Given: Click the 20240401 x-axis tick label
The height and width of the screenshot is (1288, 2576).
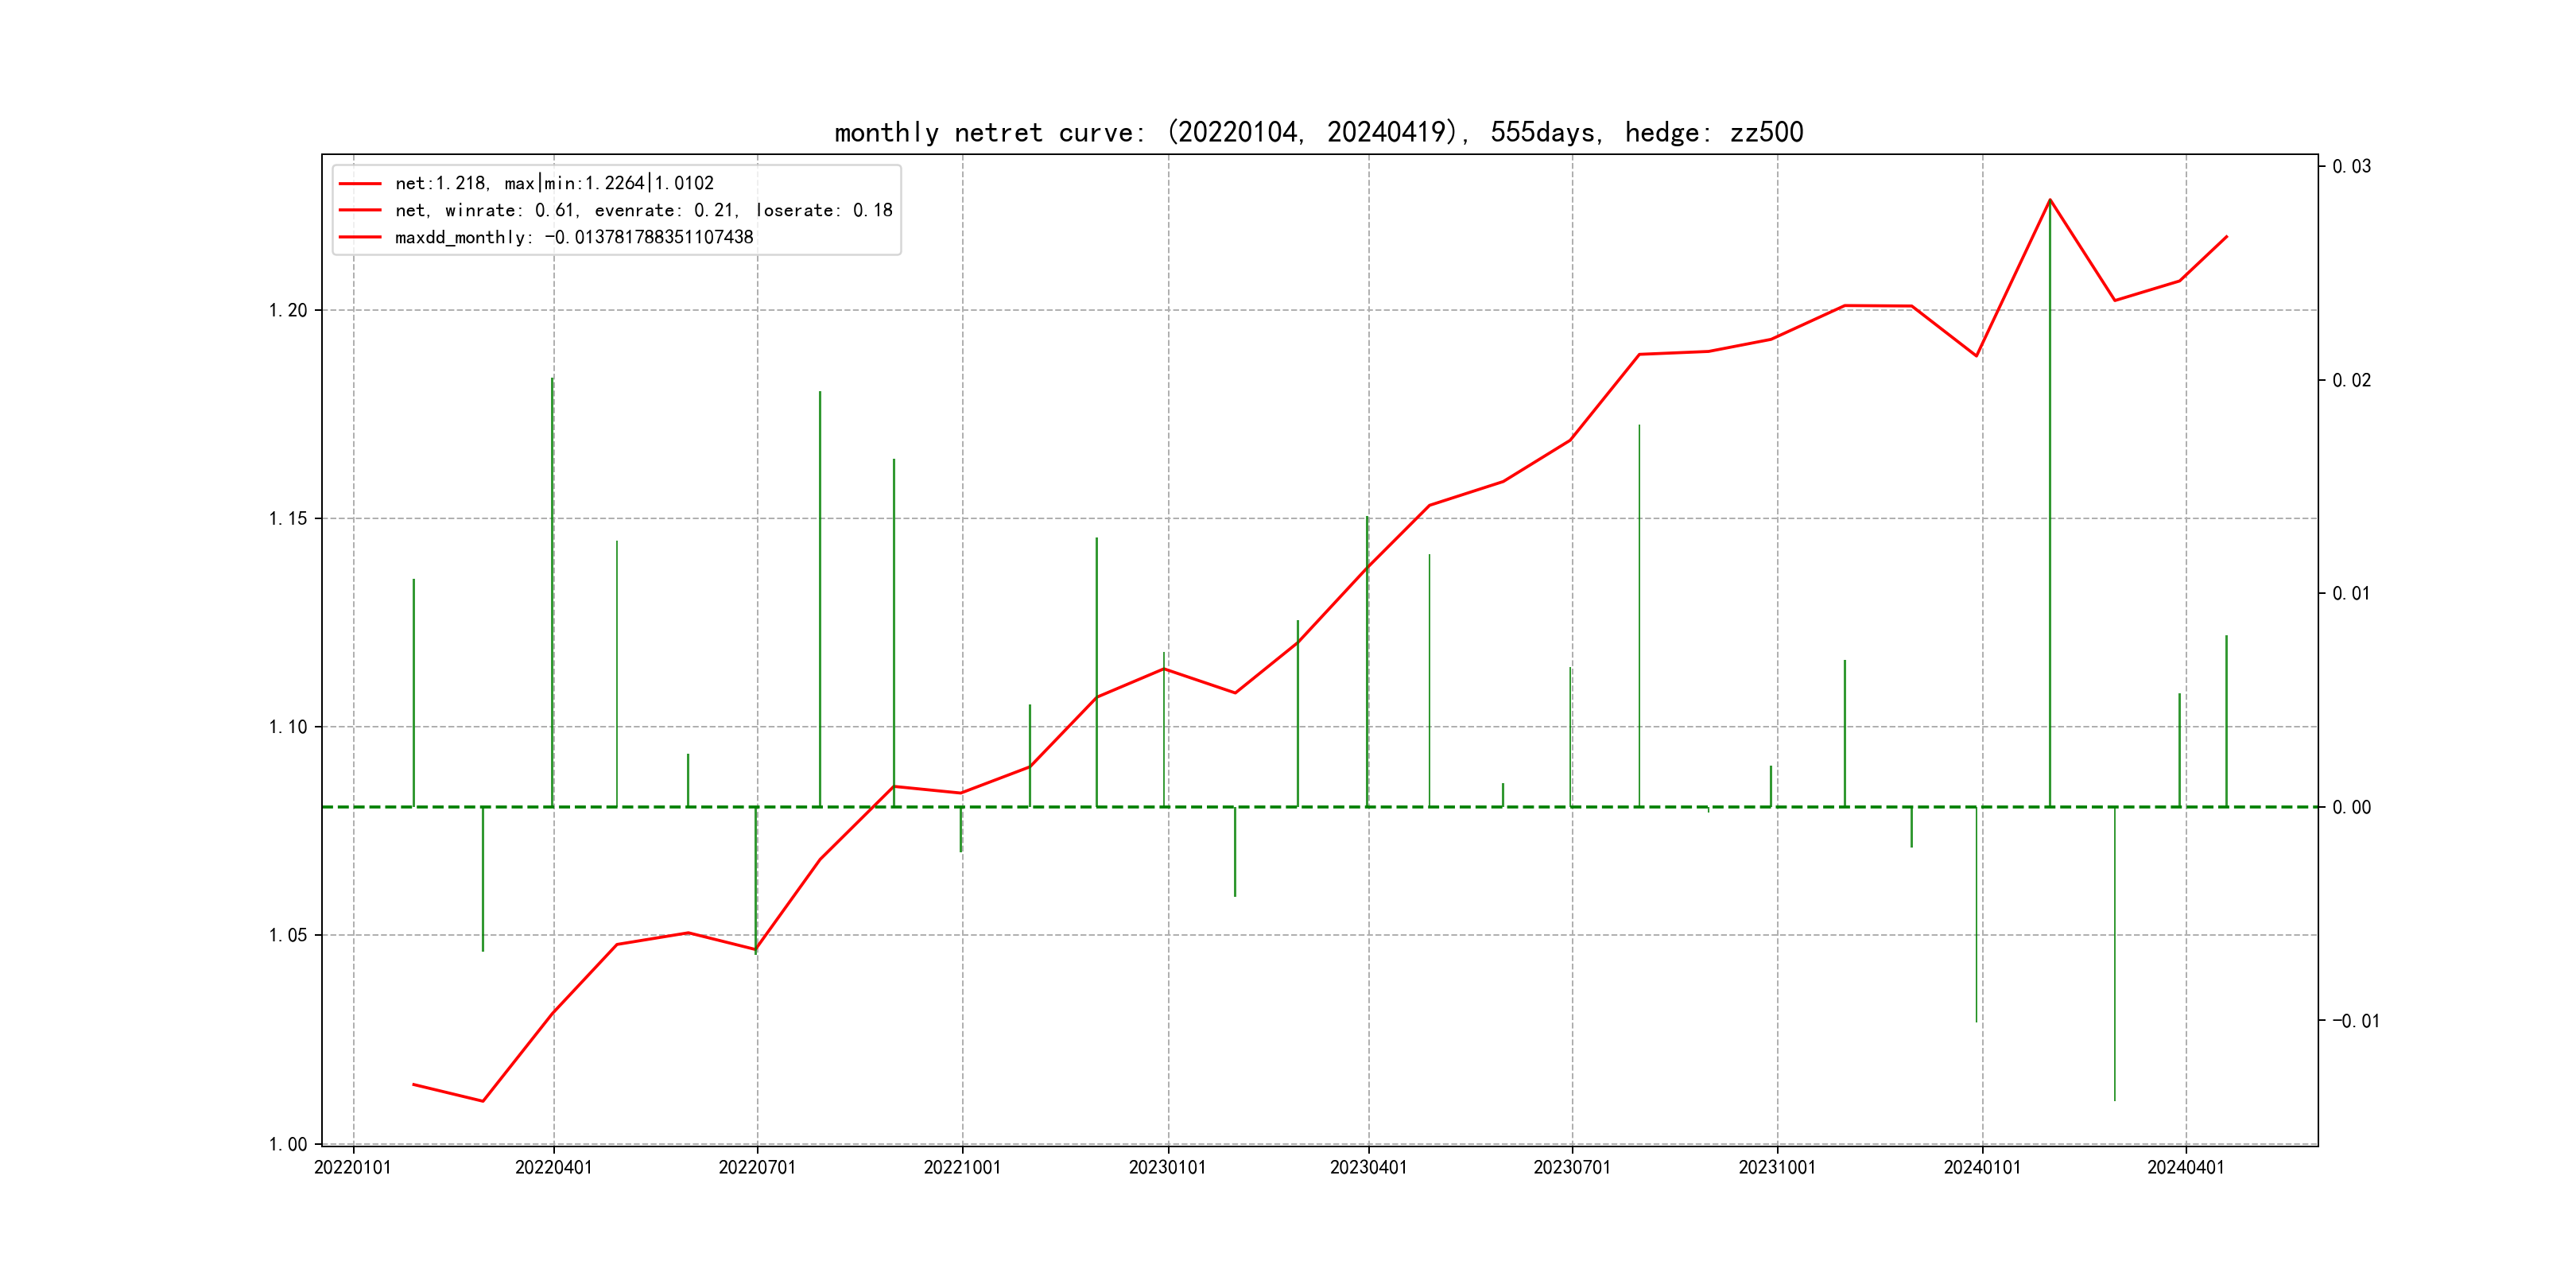Looking at the screenshot, I should pyautogui.click(x=2186, y=1167).
